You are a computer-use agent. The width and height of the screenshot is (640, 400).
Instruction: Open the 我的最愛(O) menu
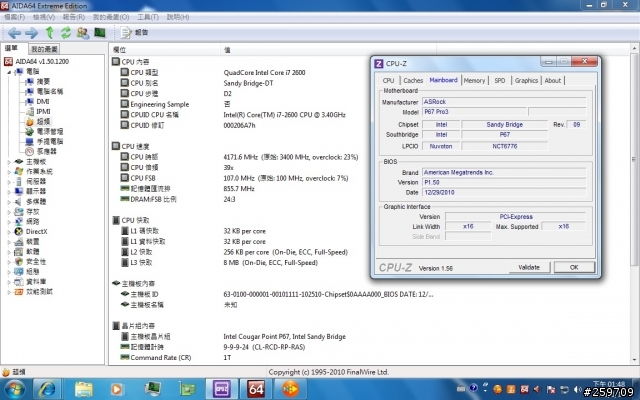111,17
